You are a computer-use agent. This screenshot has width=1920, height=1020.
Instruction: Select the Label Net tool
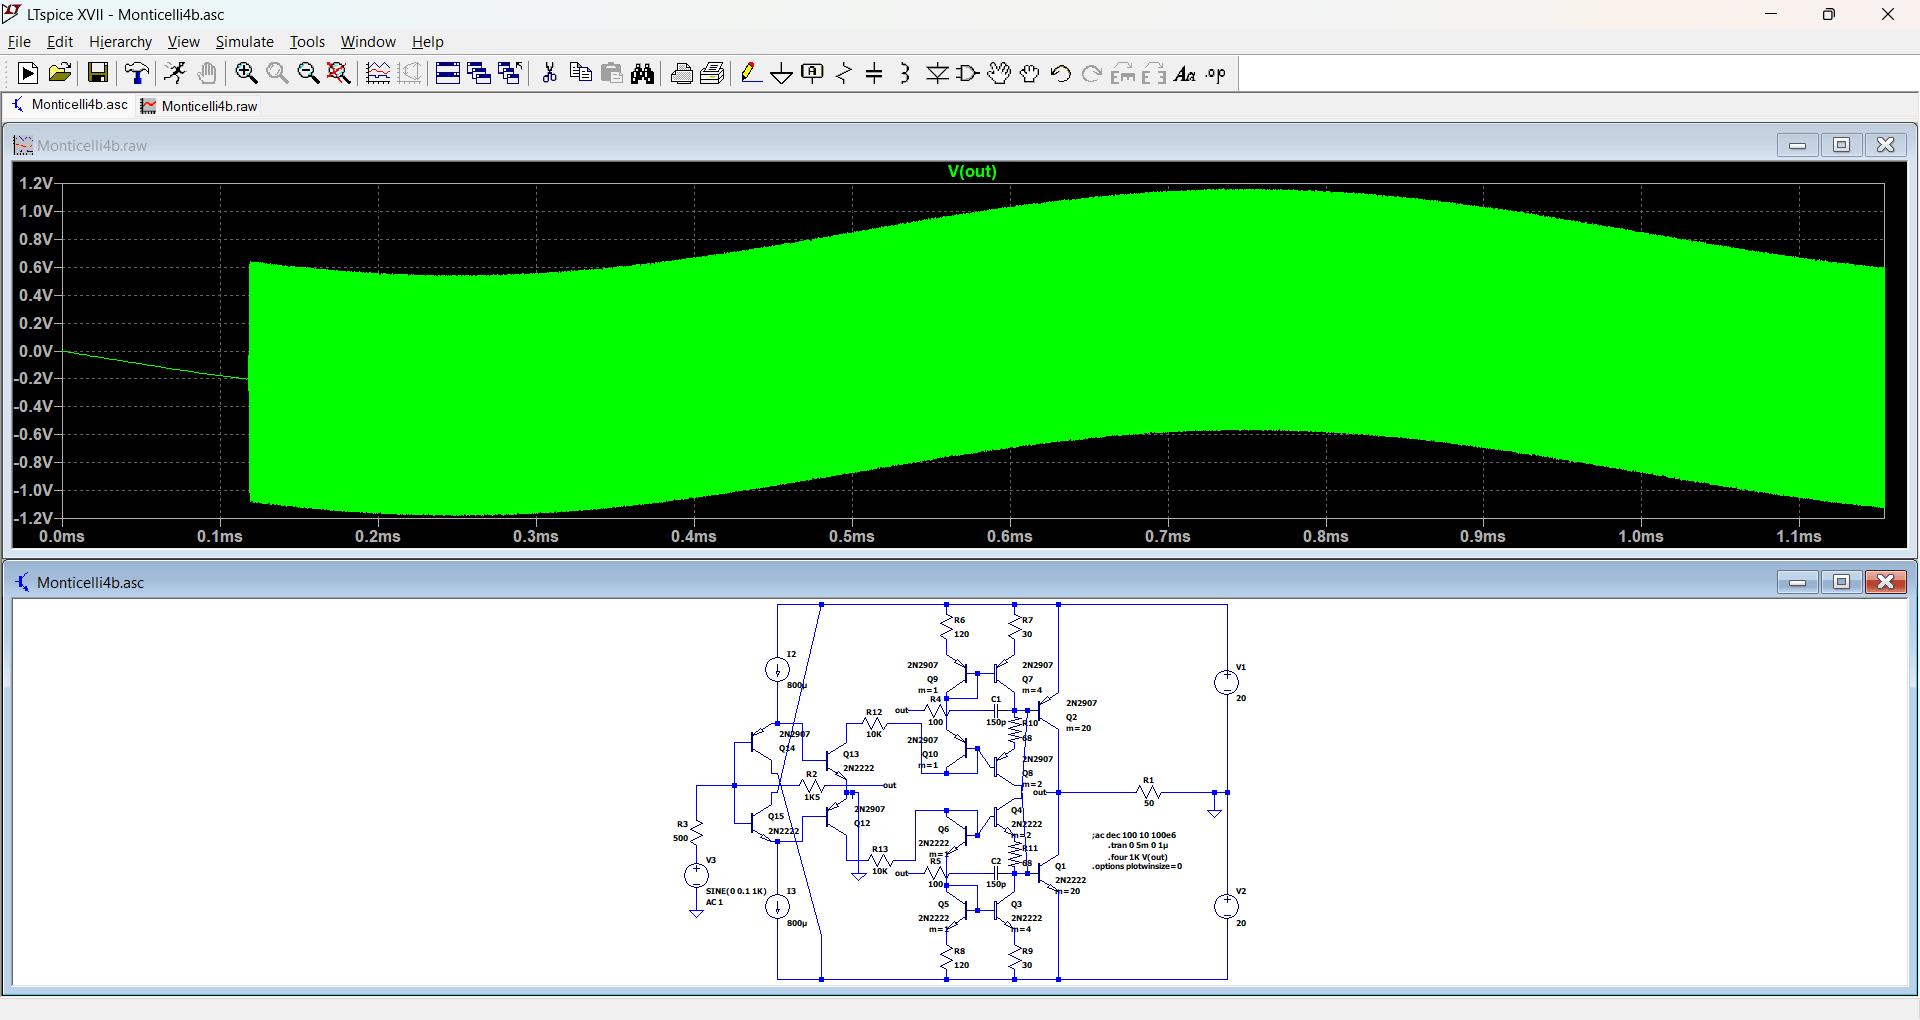(813, 73)
